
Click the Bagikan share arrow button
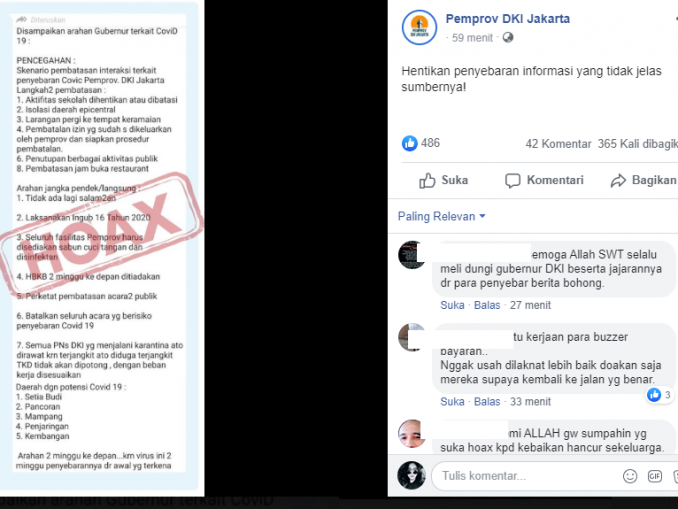point(643,180)
